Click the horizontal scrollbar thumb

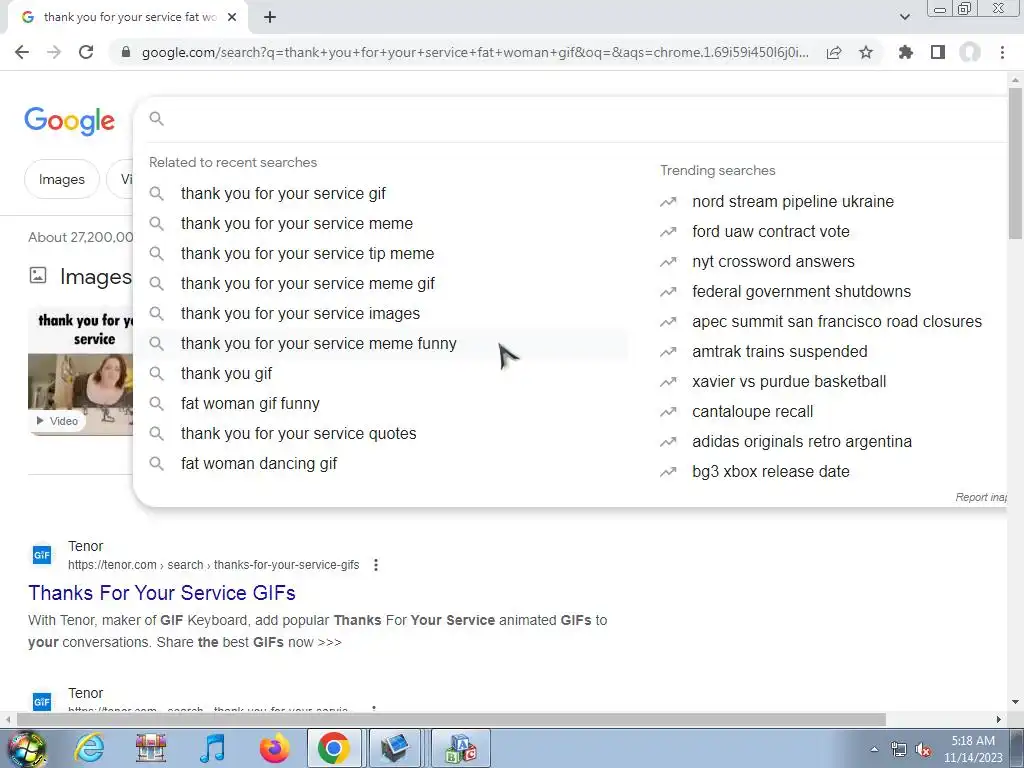point(451,720)
